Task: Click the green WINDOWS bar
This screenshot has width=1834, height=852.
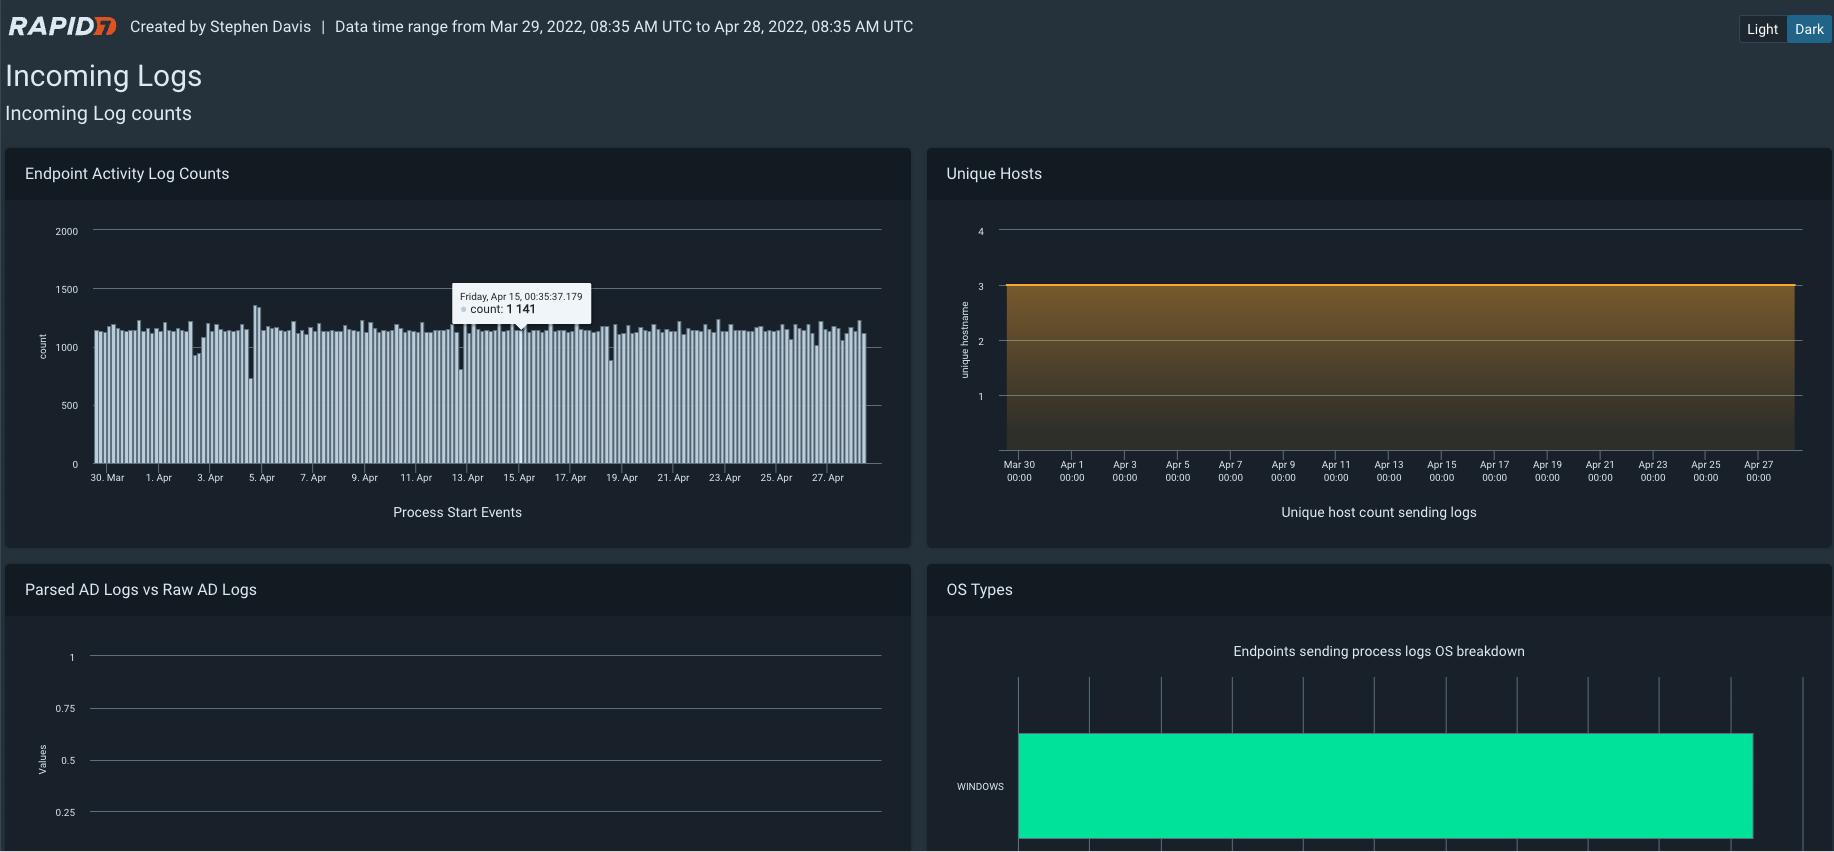Action: 1385,786
